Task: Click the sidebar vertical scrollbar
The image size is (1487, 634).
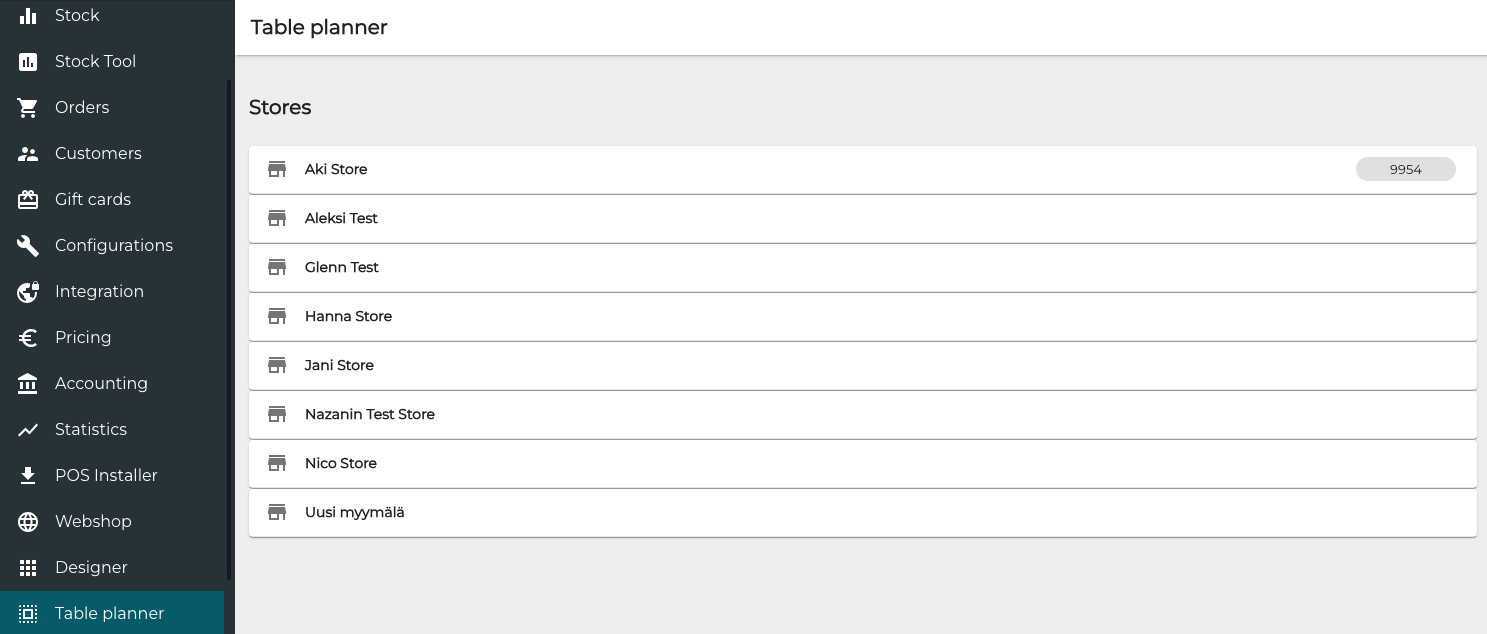Action: (229, 330)
